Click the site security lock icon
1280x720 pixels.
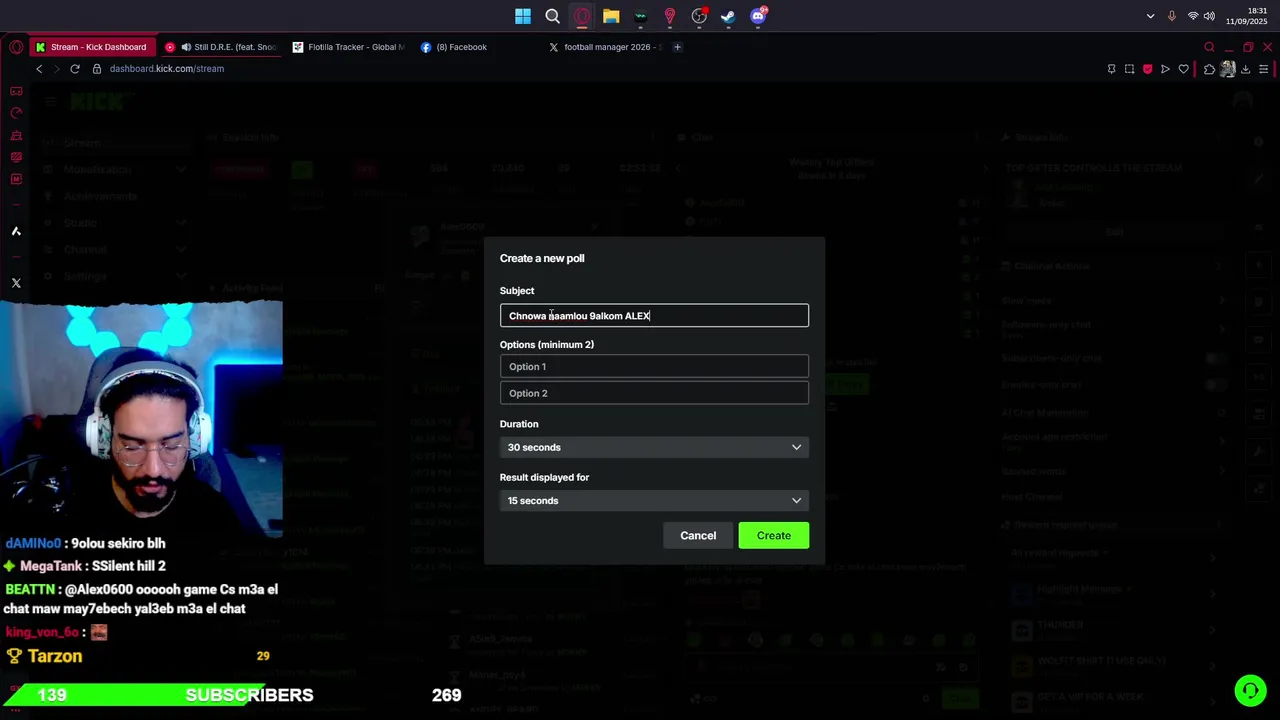point(97,69)
